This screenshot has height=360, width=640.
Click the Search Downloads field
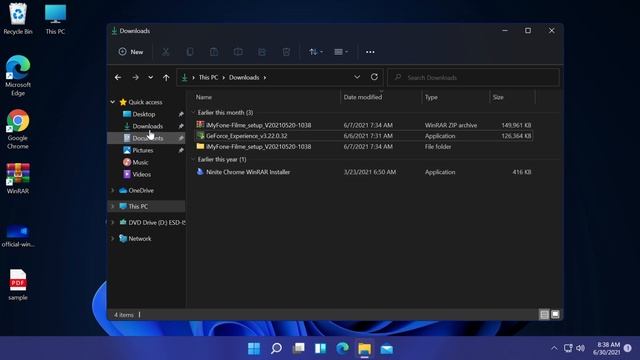[473, 77]
